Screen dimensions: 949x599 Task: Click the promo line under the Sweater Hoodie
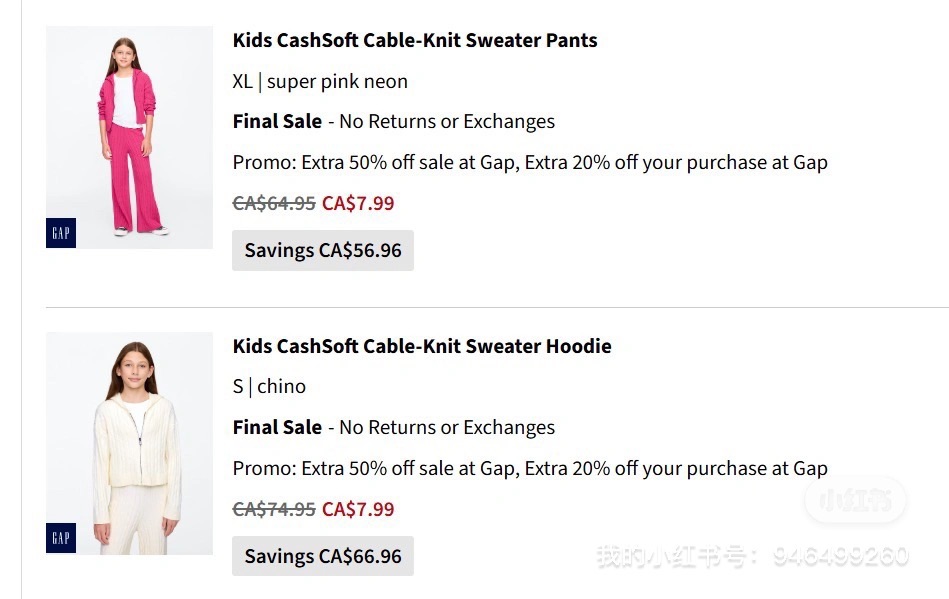coord(530,469)
